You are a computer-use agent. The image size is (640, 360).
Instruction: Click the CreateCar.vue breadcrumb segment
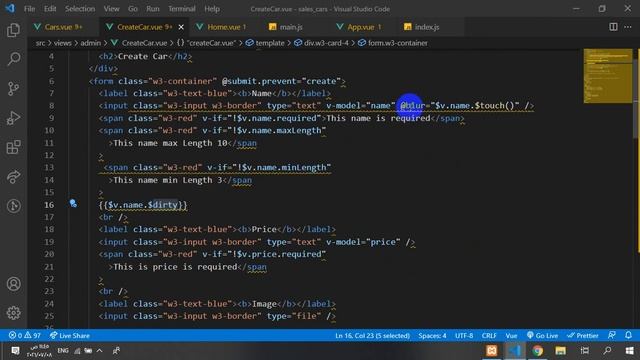click(139, 43)
